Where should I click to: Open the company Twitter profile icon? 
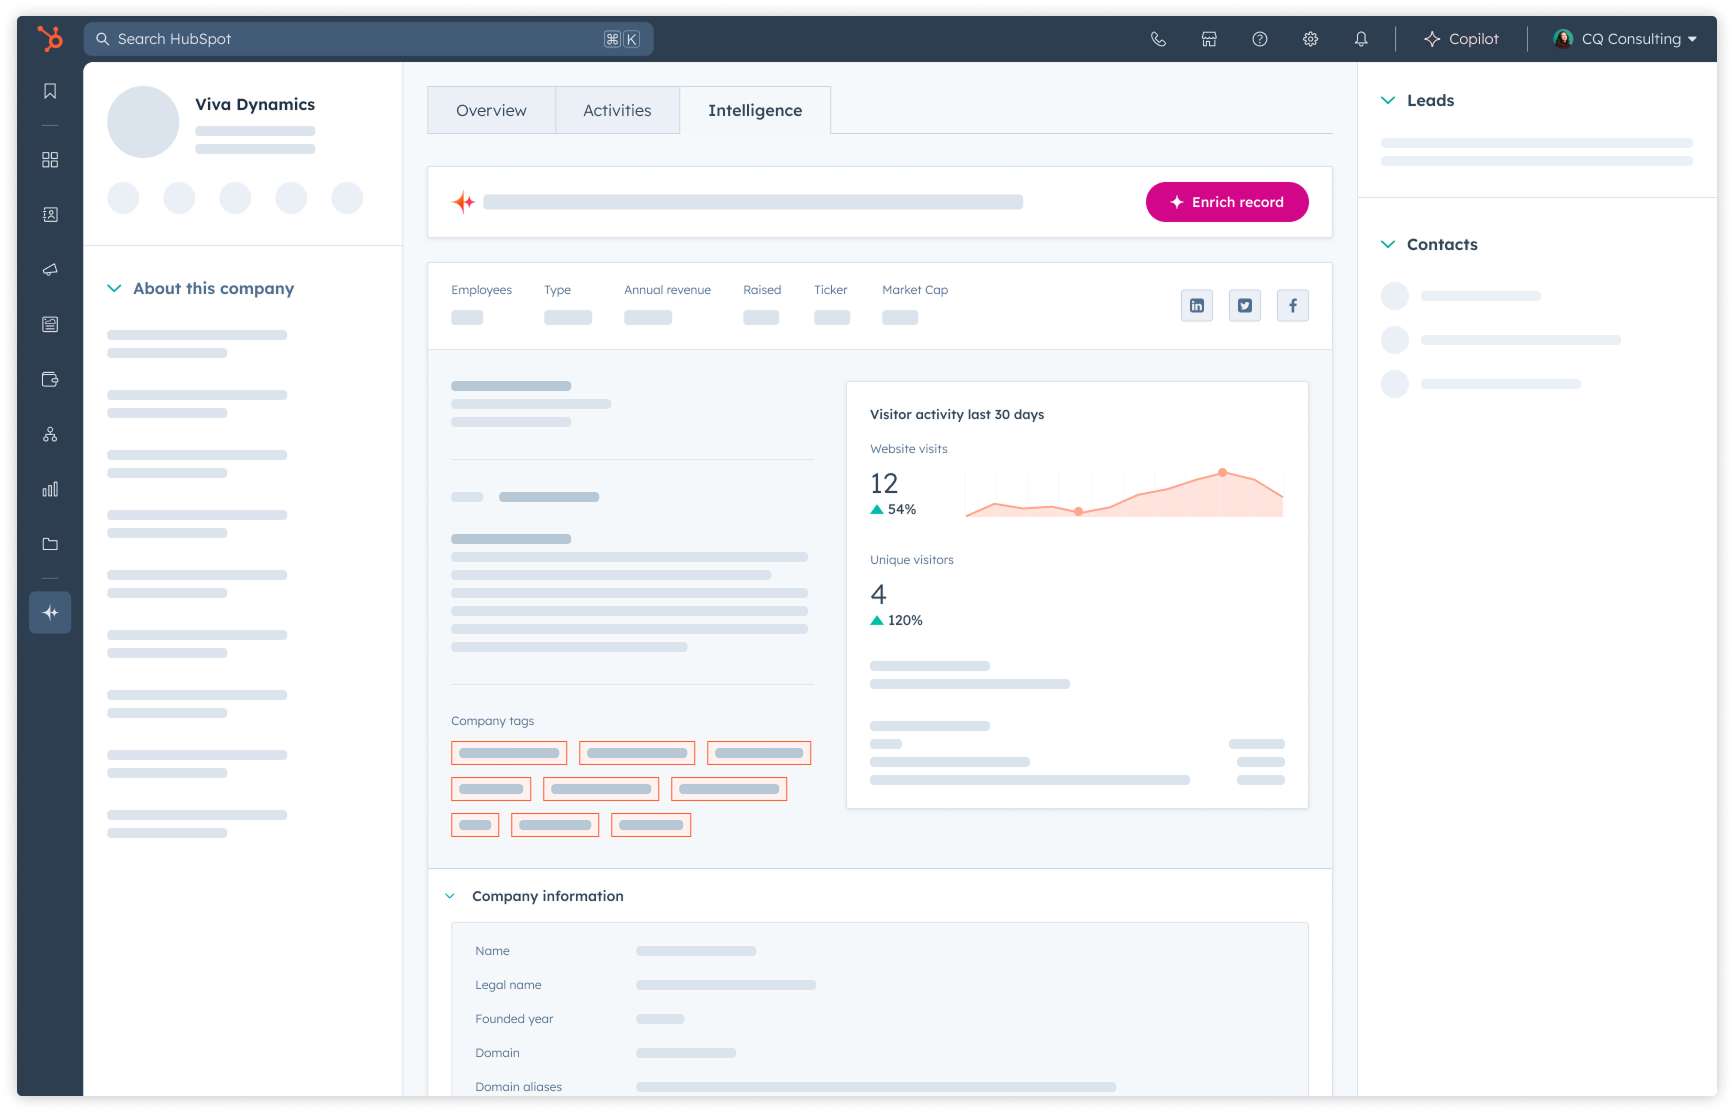pos(1245,305)
